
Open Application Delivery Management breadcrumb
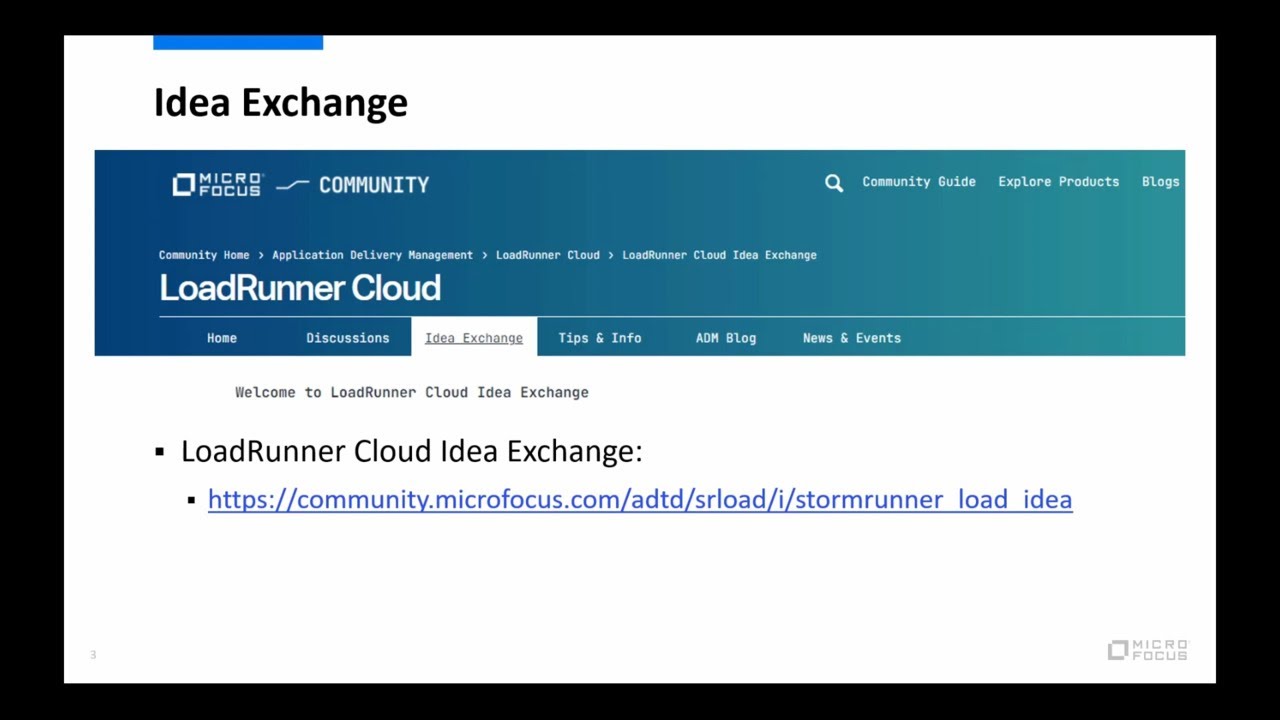tap(372, 255)
